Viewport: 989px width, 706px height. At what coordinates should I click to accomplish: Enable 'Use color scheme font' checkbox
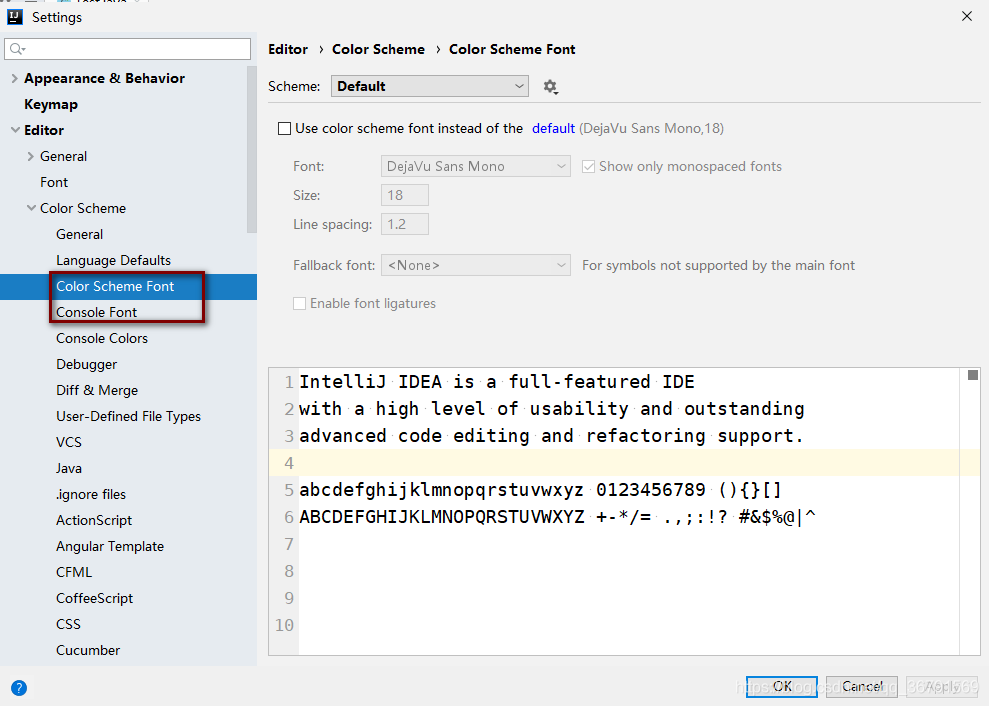click(284, 129)
